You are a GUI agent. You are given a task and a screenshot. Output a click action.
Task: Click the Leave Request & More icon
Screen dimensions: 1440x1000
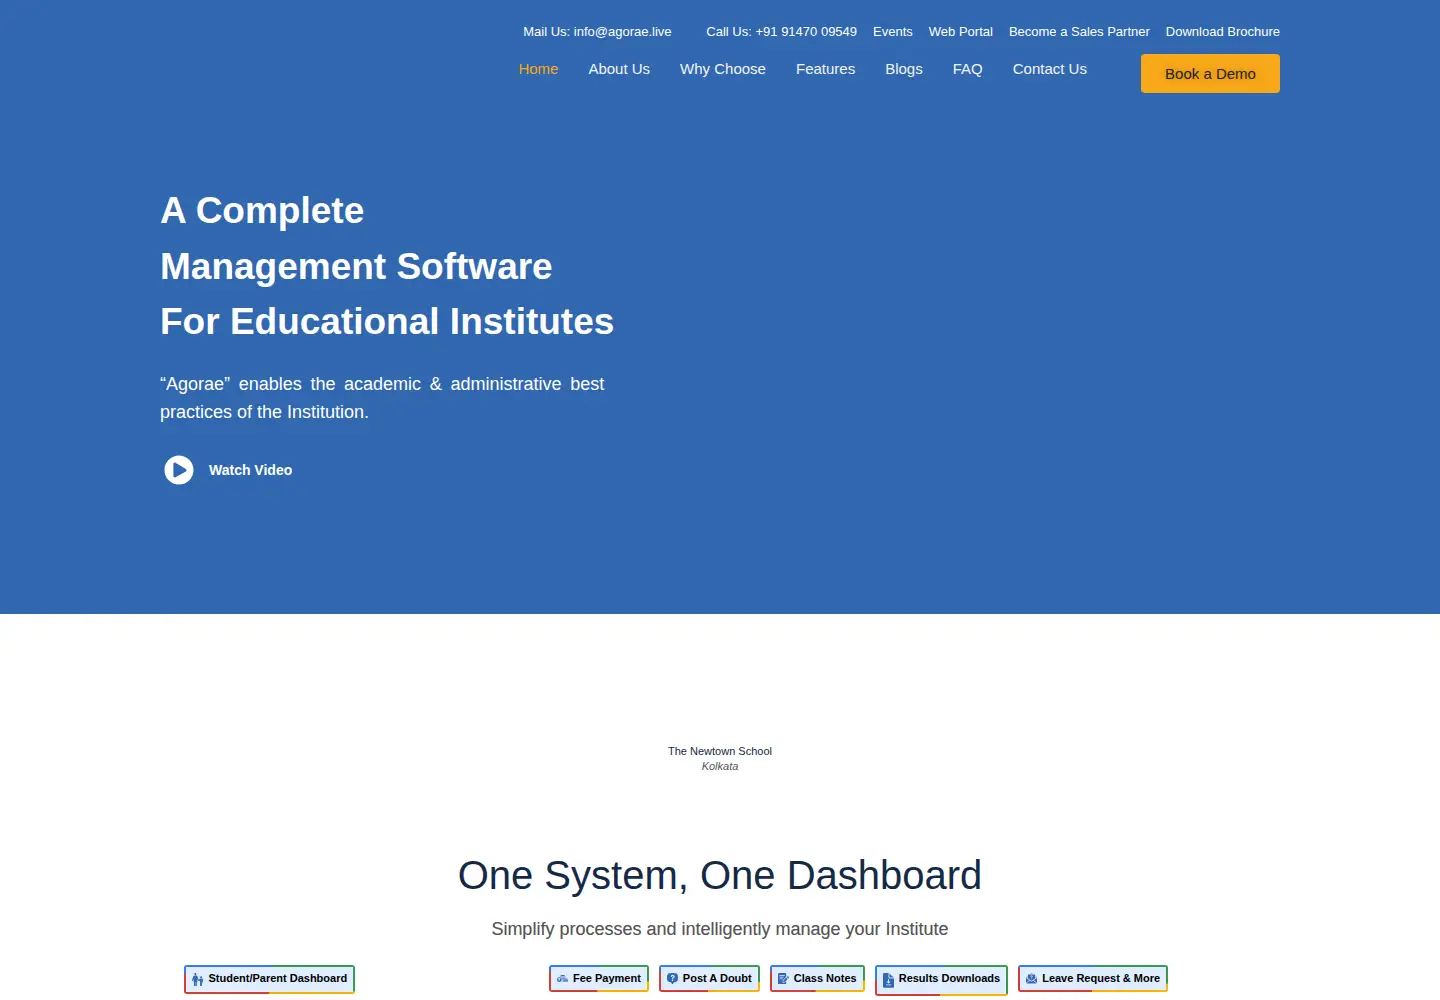point(1031,979)
